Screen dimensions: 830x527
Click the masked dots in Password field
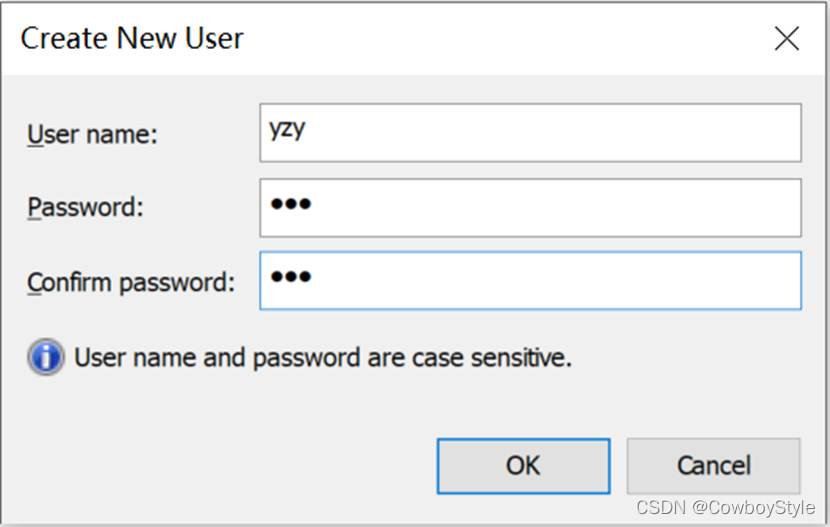click(x=291, y=204)
